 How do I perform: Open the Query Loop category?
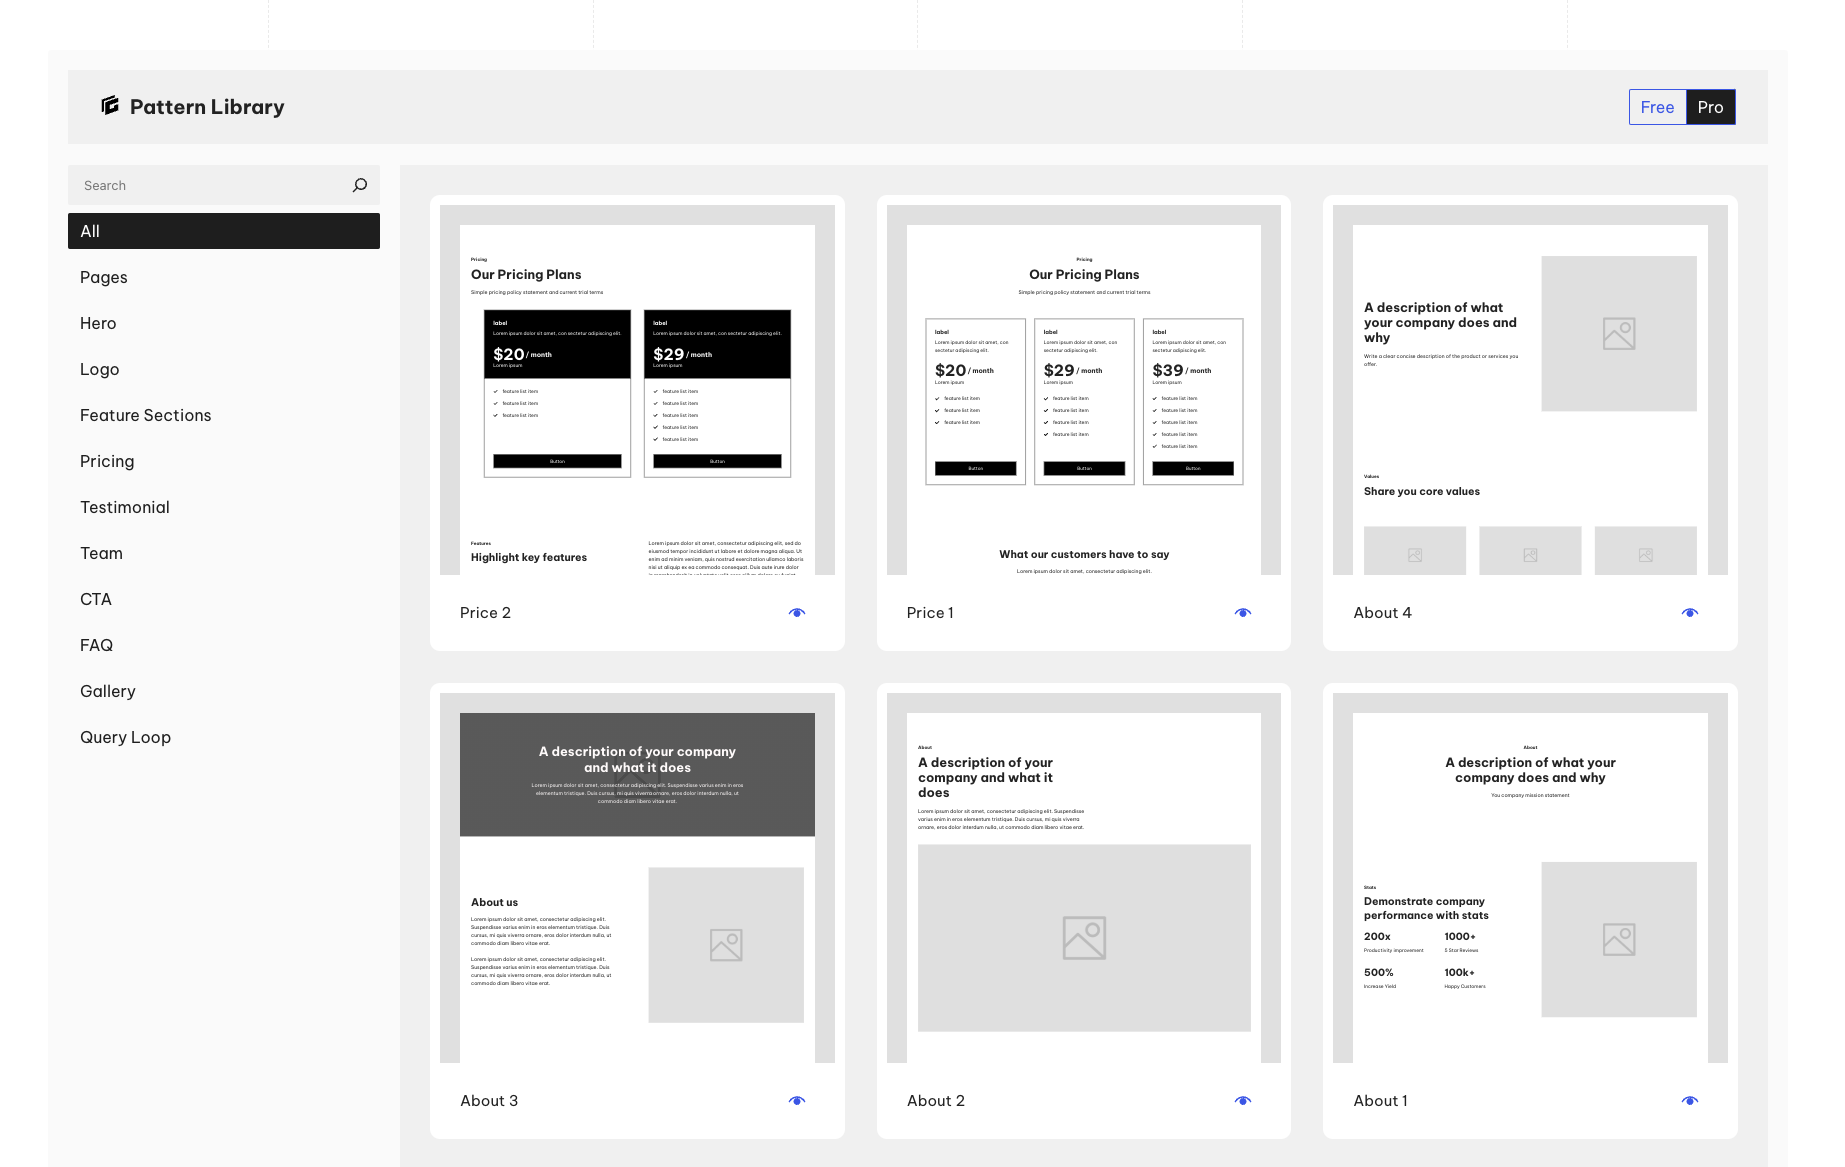[x=126, y=737]
